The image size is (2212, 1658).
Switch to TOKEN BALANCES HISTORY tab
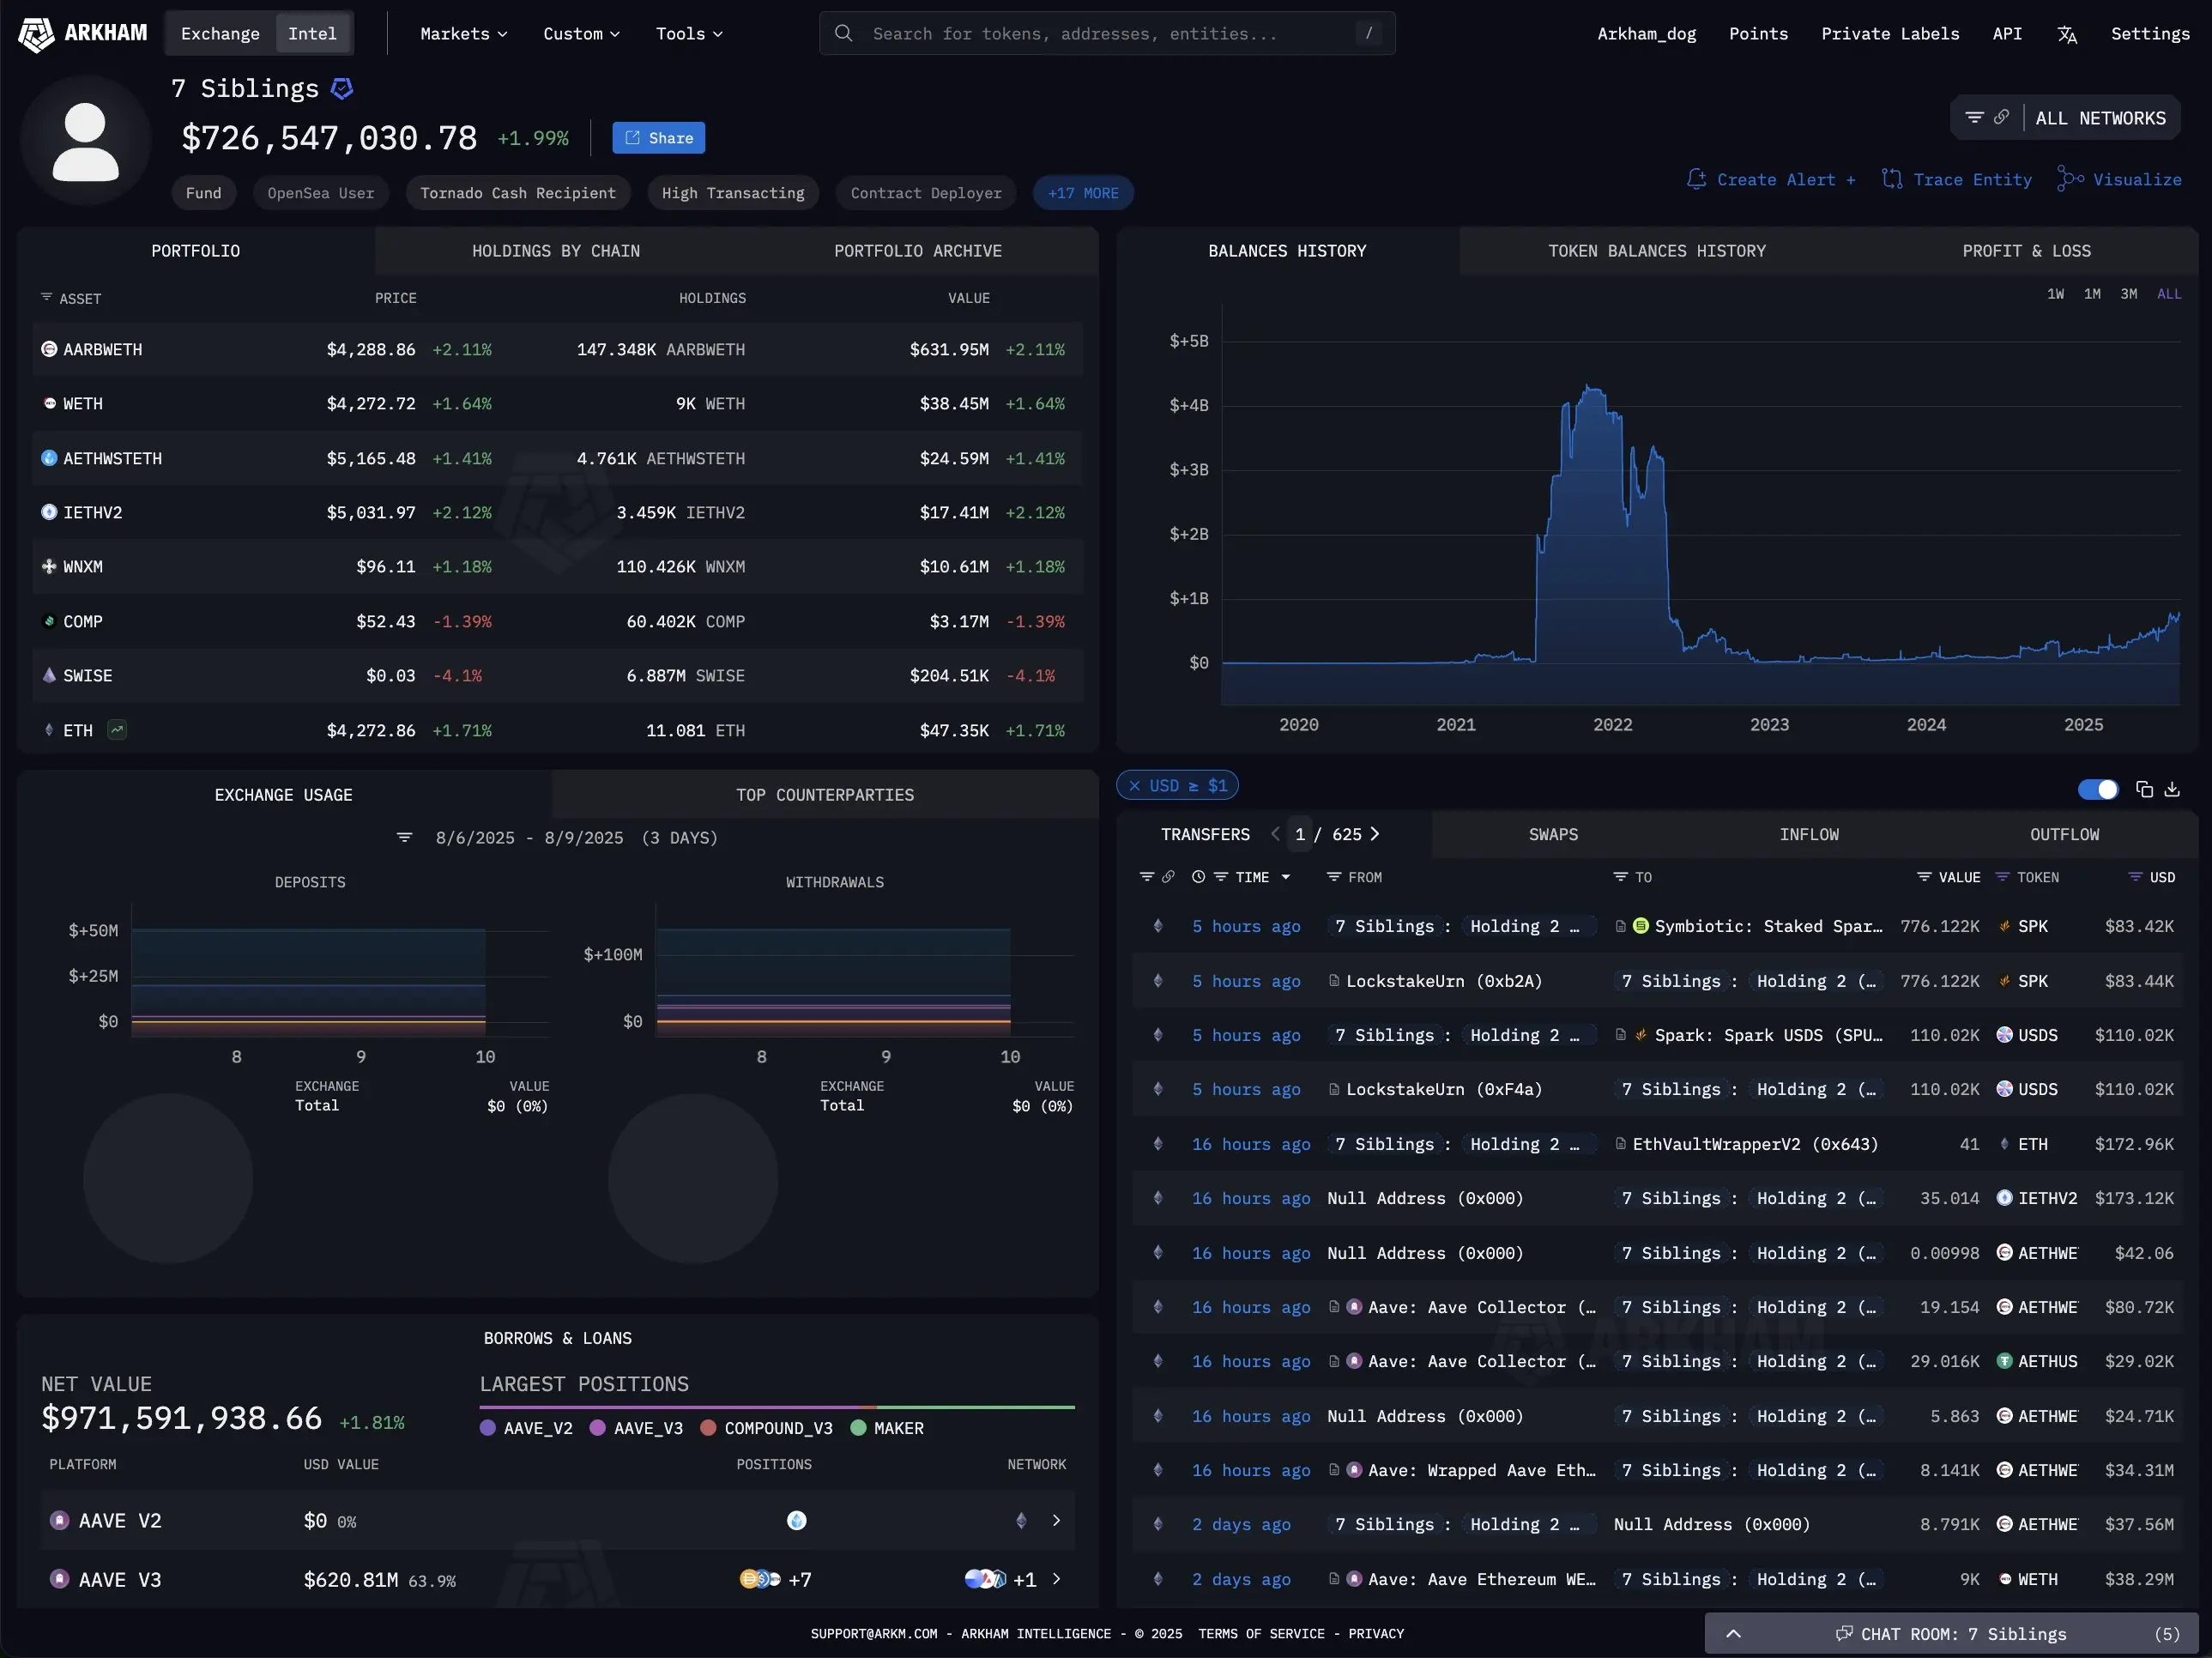pos(1657,251)
